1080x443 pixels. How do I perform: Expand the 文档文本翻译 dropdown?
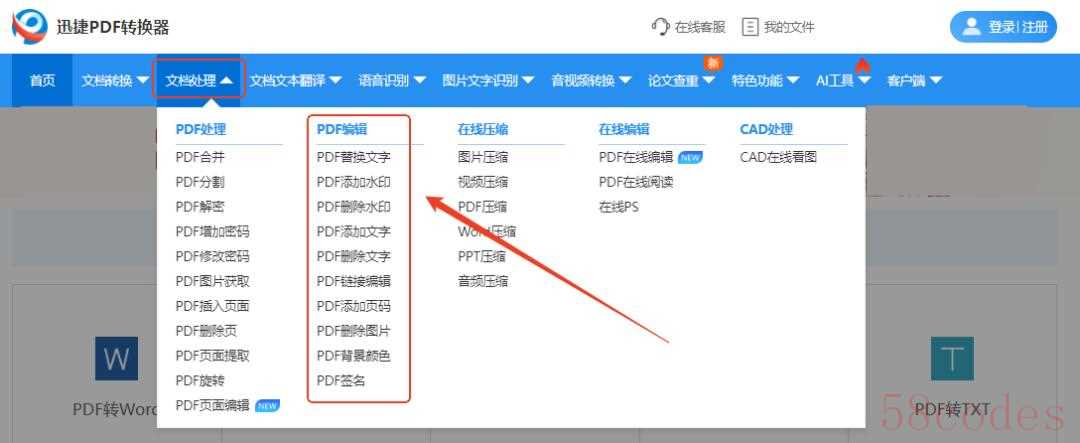pyautogui.click(x=295, y=80)
